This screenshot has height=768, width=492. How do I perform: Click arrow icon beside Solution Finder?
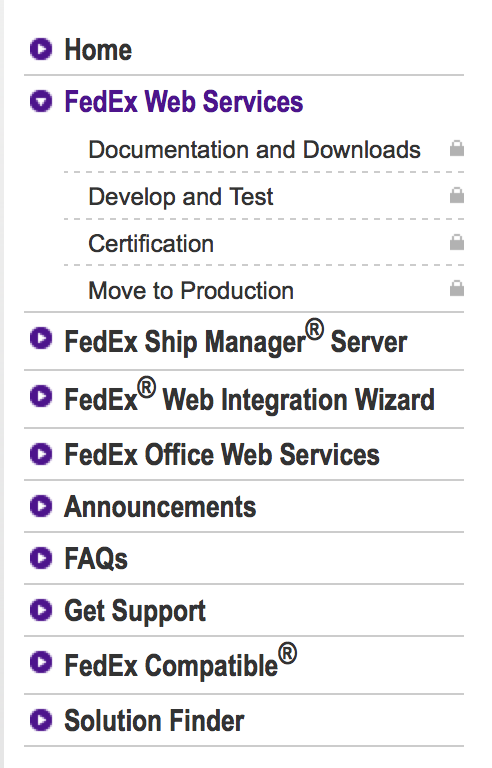point(41,720)
